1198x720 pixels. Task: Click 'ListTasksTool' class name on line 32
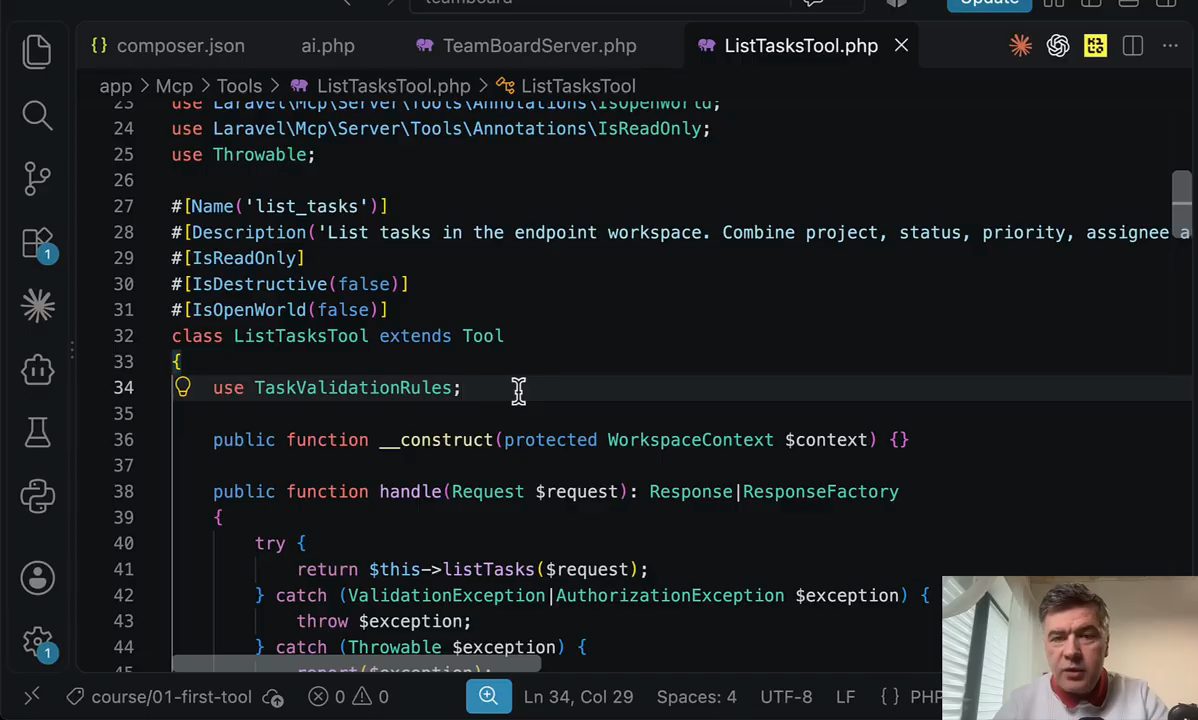(301, 336)
